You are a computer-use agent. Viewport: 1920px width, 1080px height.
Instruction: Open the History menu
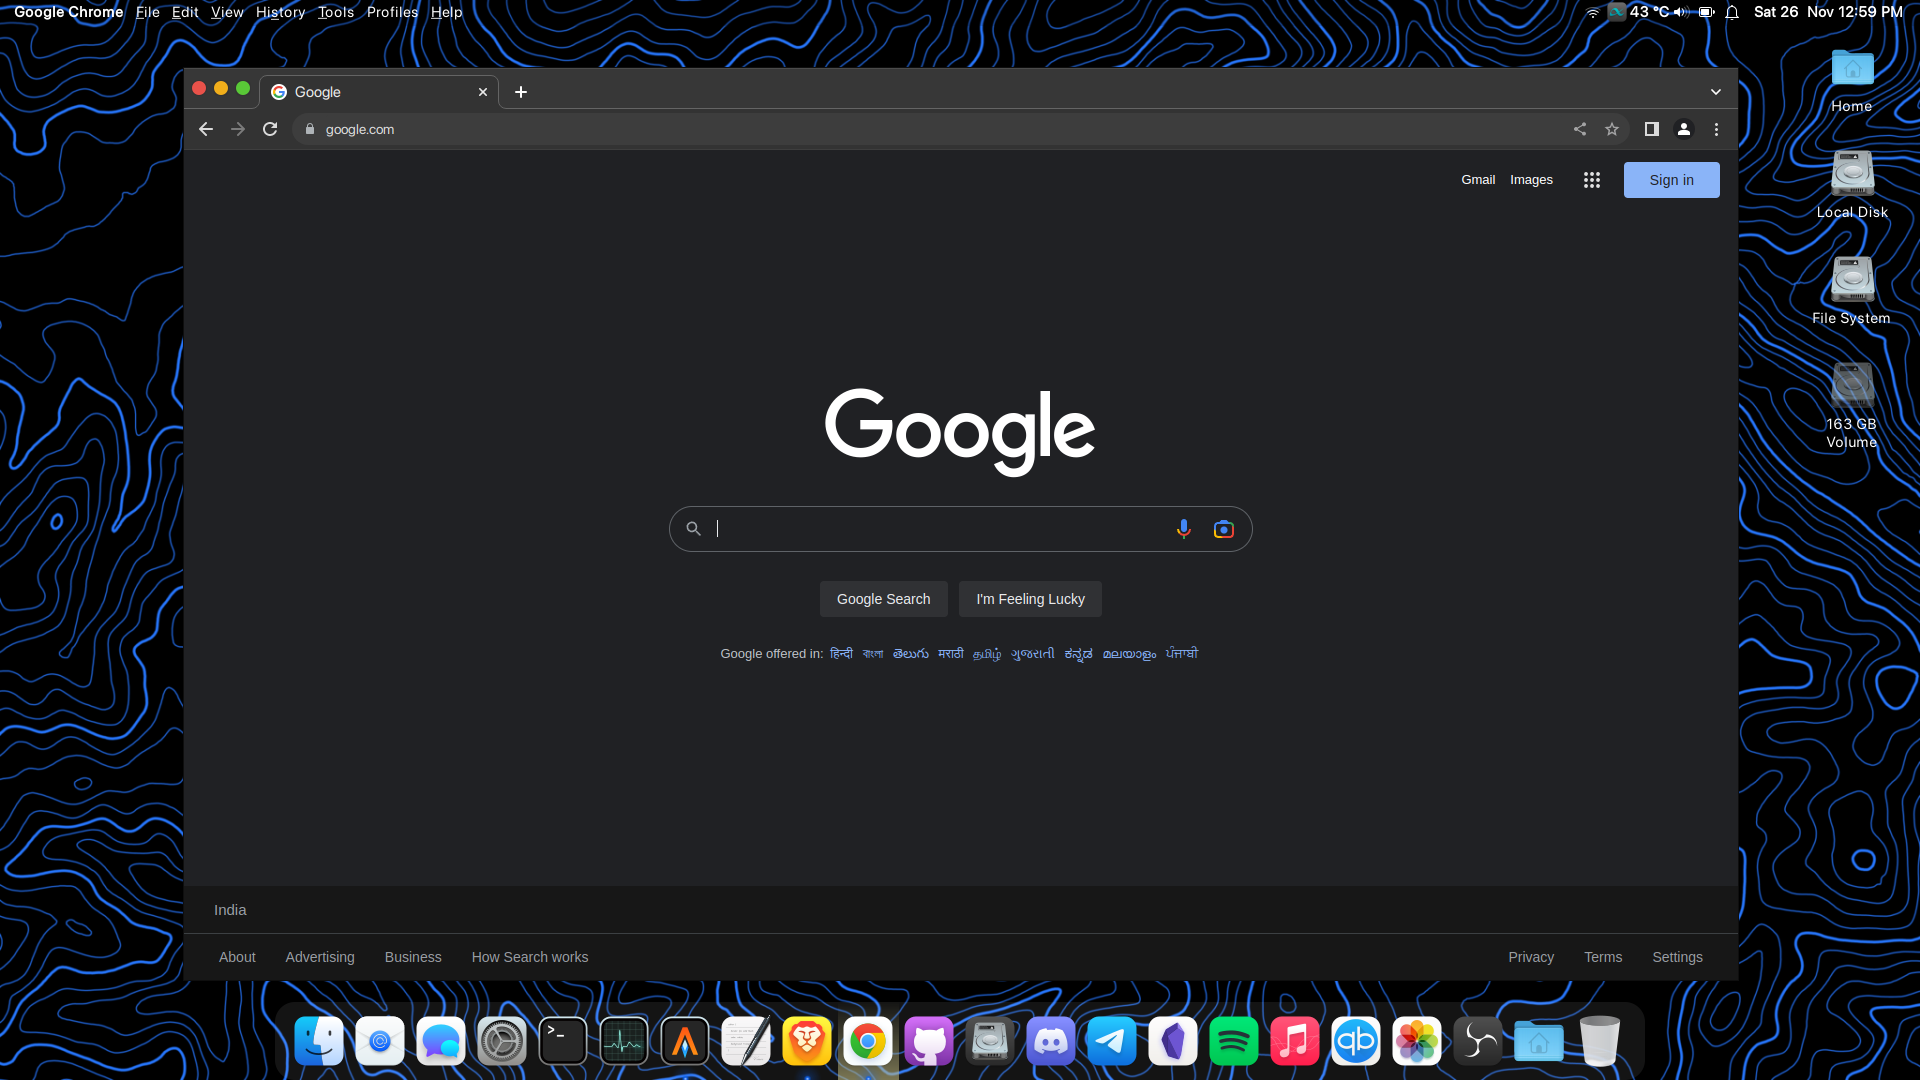(280, 12)
